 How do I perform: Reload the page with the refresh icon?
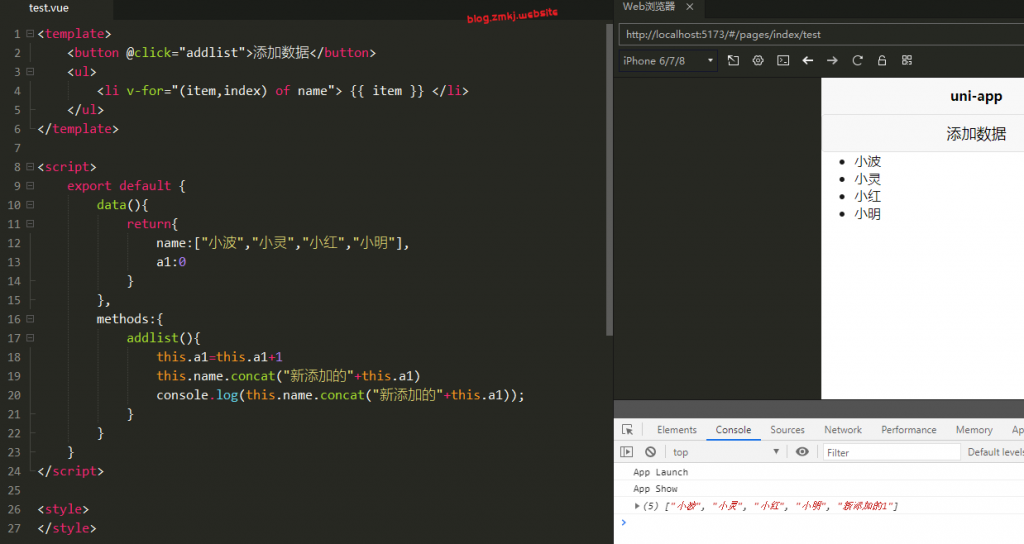(x=857, y=61)
